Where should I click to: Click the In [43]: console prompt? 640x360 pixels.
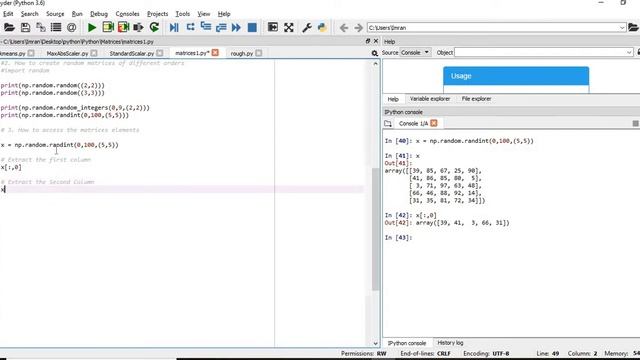point(398,238)
